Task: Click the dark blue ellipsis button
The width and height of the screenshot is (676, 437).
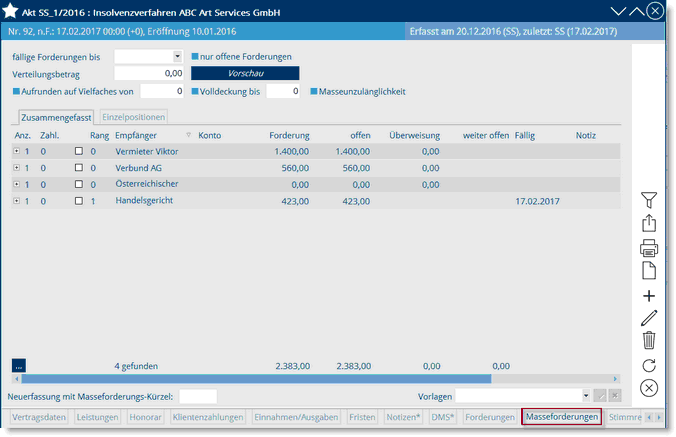Action: point(19,365)
